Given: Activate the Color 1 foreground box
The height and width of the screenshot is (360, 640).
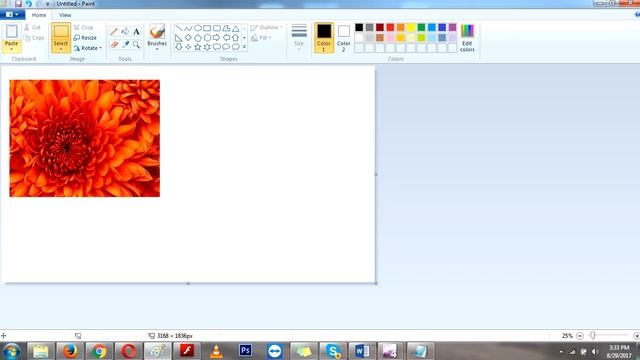Looking at the screenshot, I should (x=324, y=38).
